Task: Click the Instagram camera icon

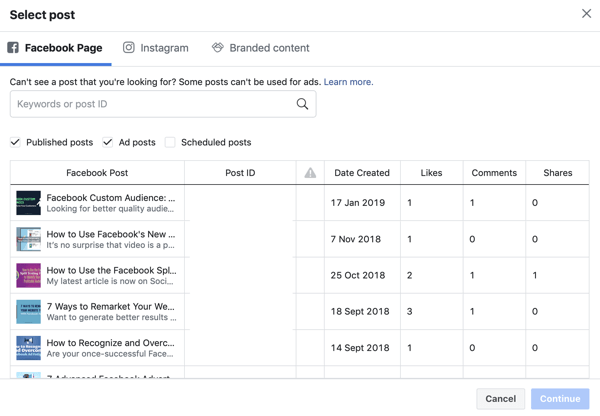Action: (129, 47)
